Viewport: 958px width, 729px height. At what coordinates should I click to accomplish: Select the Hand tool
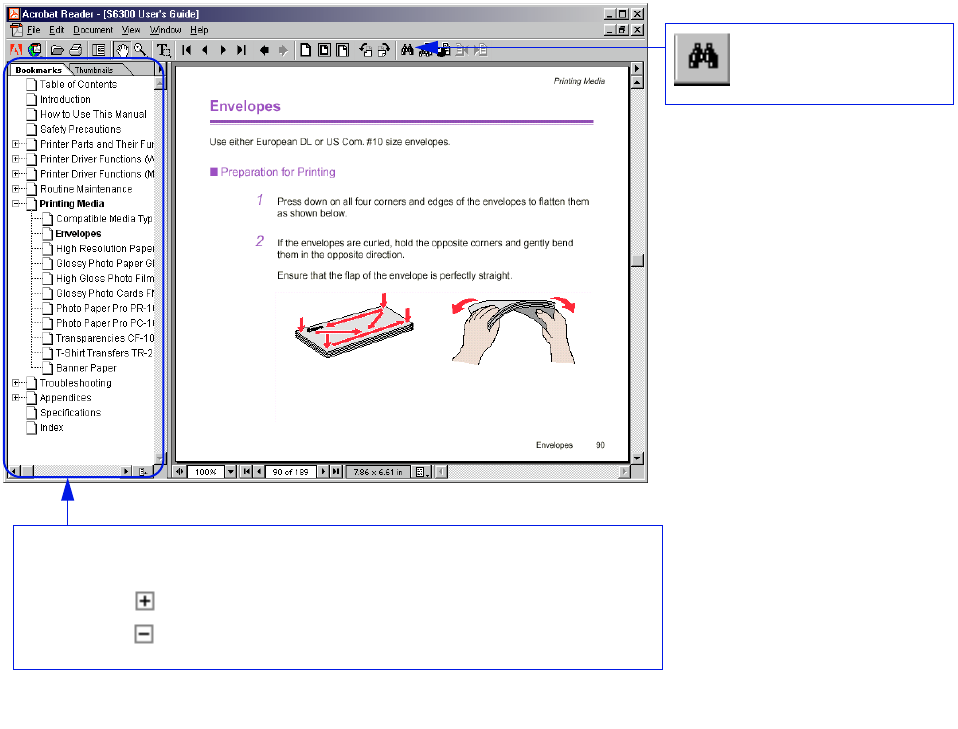click(x=123, y=49)
